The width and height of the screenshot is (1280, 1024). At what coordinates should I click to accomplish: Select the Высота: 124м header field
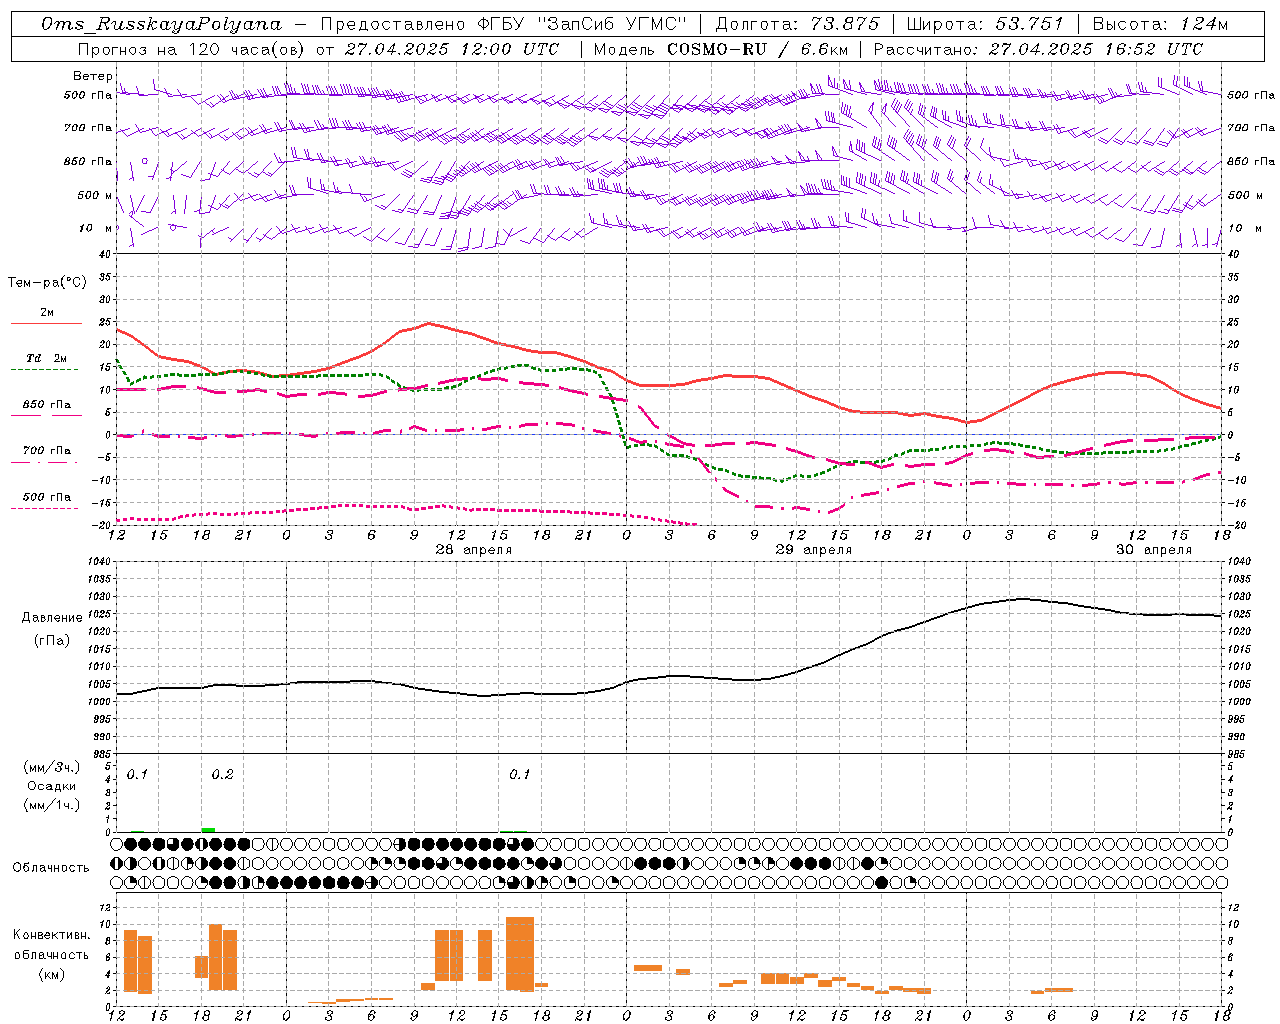pos(1160,24)
